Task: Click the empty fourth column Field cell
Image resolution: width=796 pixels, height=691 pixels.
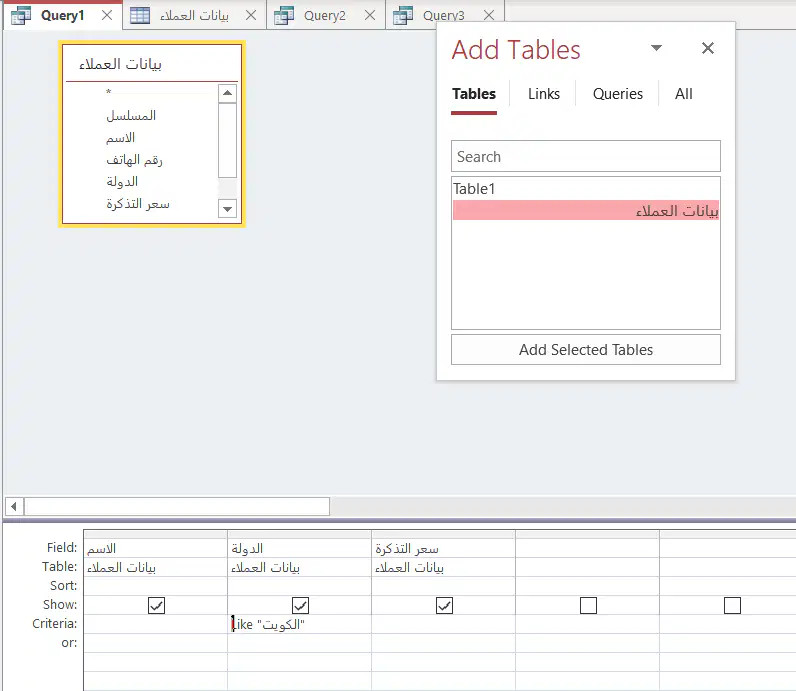Action: (x=587, y=548)
